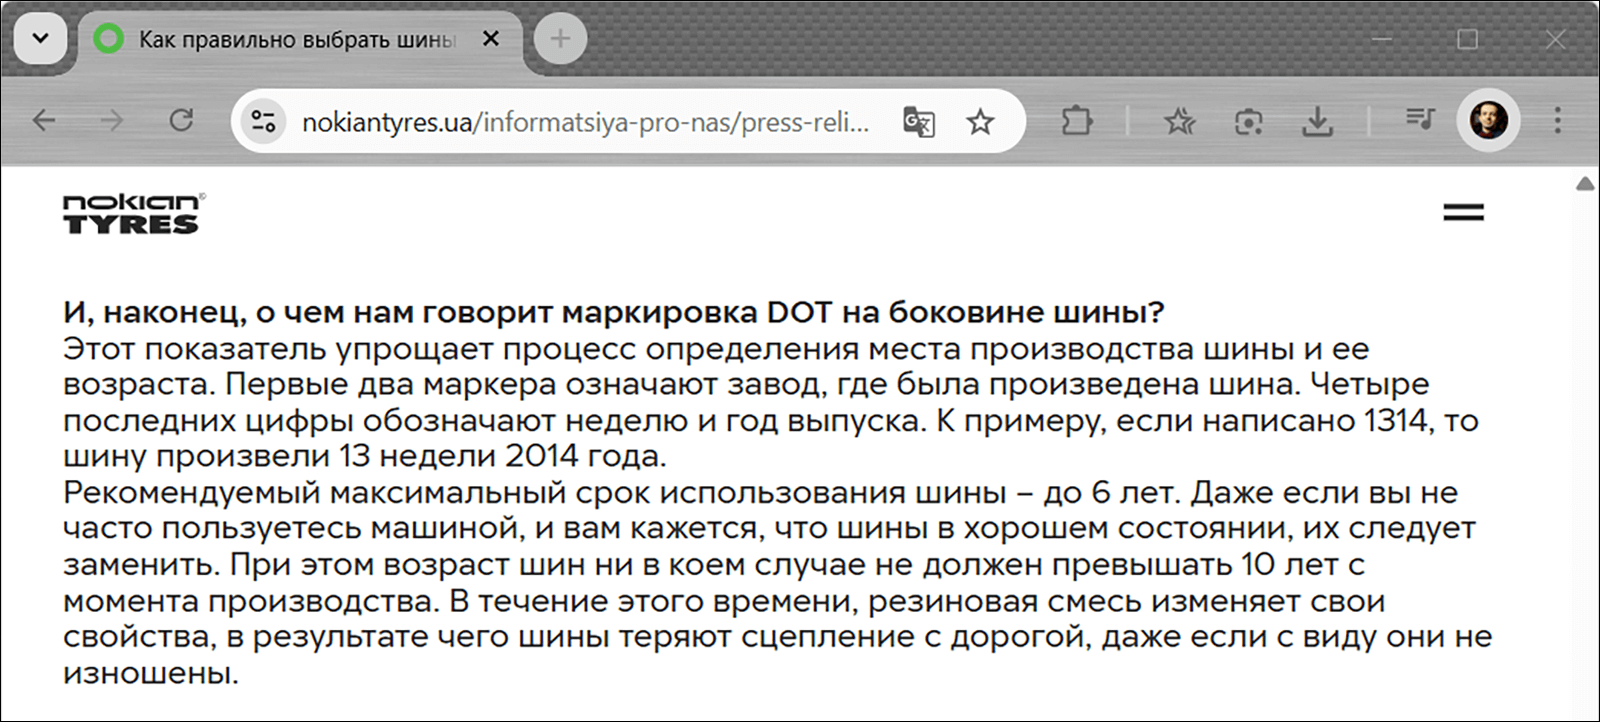Click the screenshot capture toolbar icon
This screenshot has width=1600, height=722.
(x=1248, y=122)
